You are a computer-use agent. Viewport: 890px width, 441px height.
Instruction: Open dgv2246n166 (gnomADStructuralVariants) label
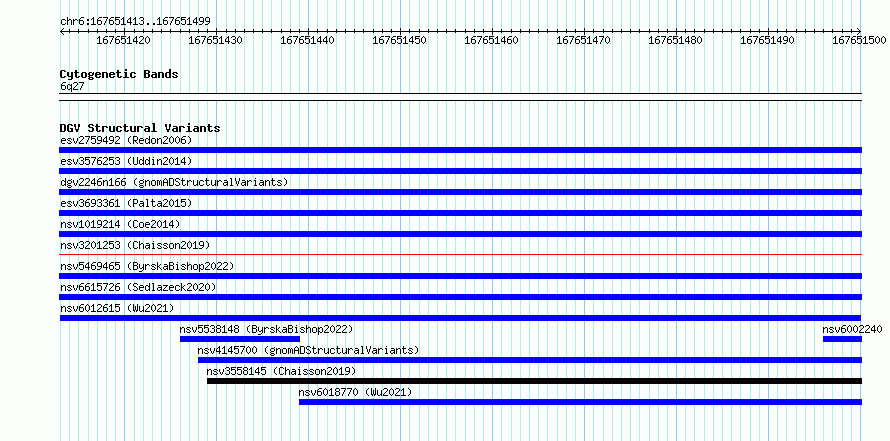click(x=174, y=182)
